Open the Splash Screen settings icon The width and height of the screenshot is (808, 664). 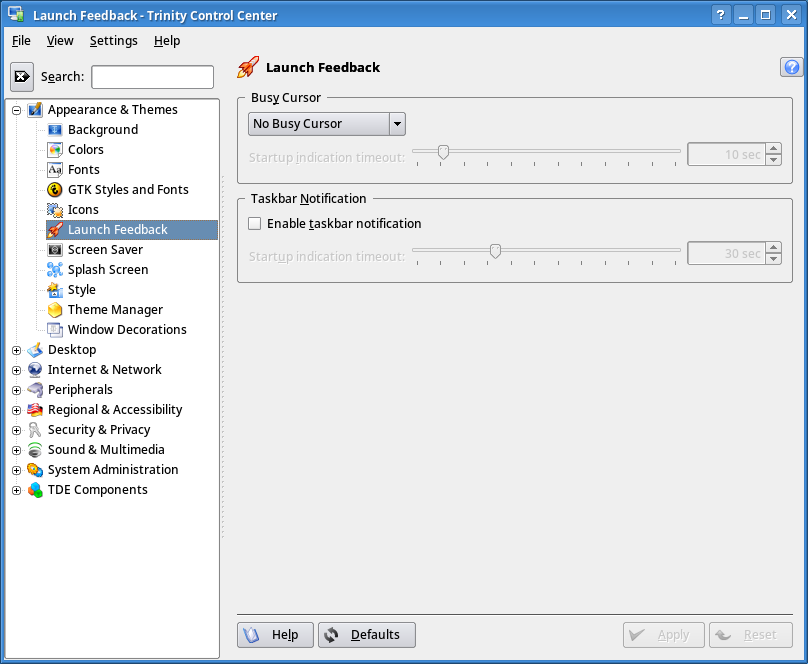(x=54, y=269)
